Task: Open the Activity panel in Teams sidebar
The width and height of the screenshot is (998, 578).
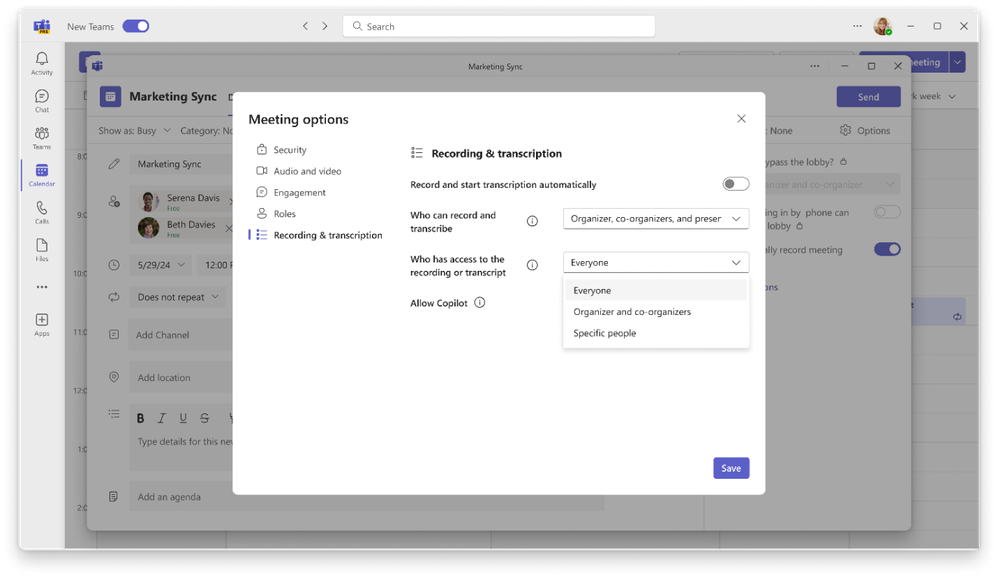Action: [41, 60]
